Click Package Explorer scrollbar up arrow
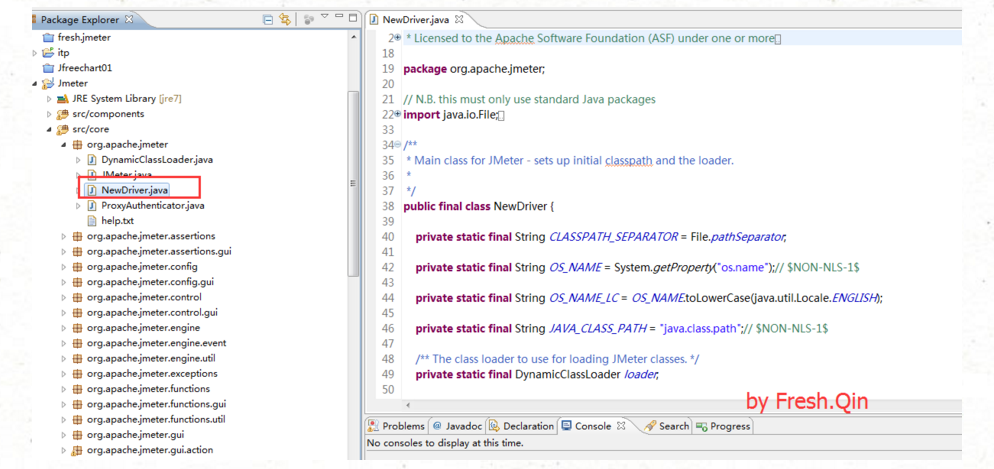 point(353,37)
